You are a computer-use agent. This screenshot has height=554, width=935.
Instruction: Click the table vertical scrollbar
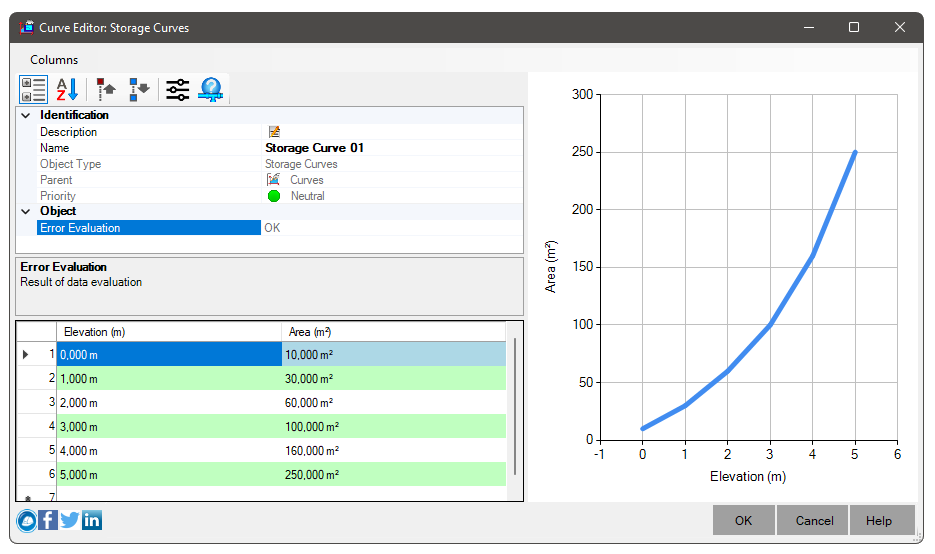pyautogui.click(x=515, y=407)
